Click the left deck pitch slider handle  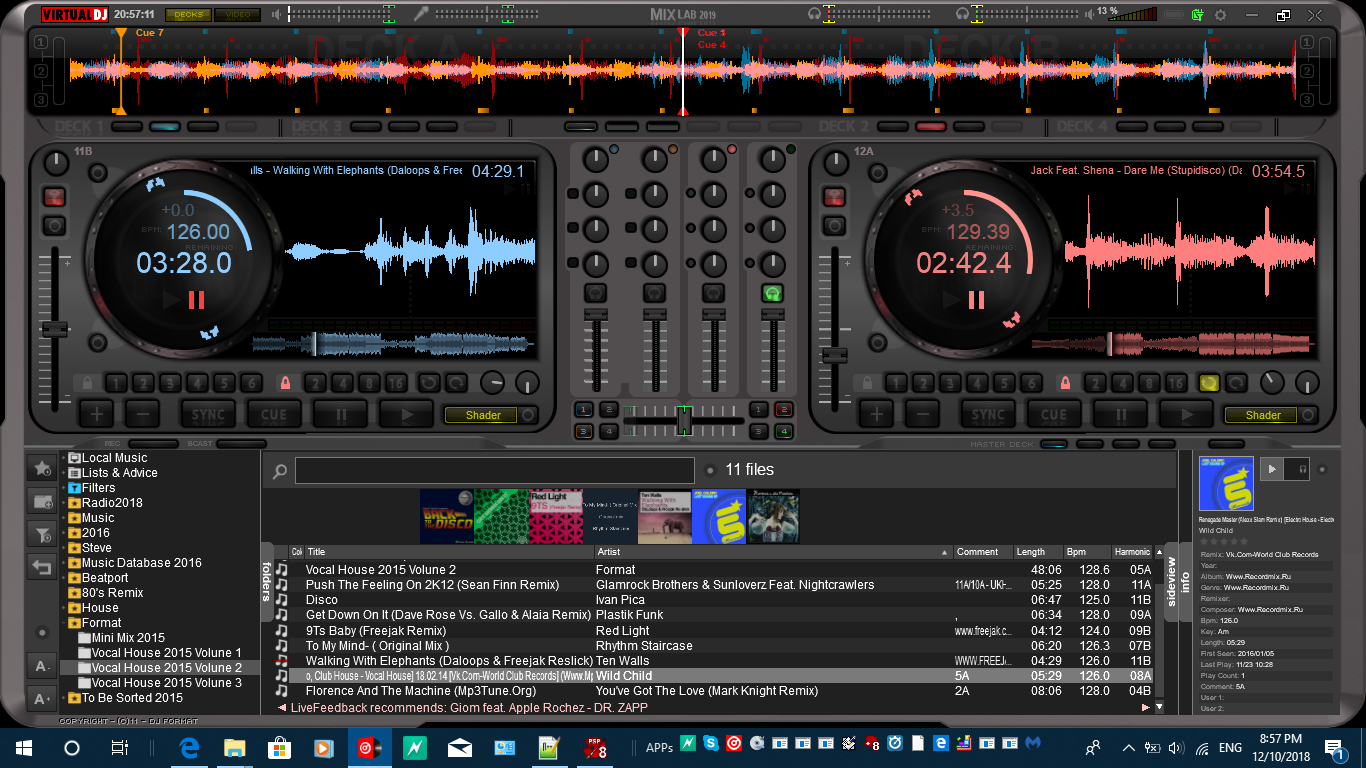54,329
